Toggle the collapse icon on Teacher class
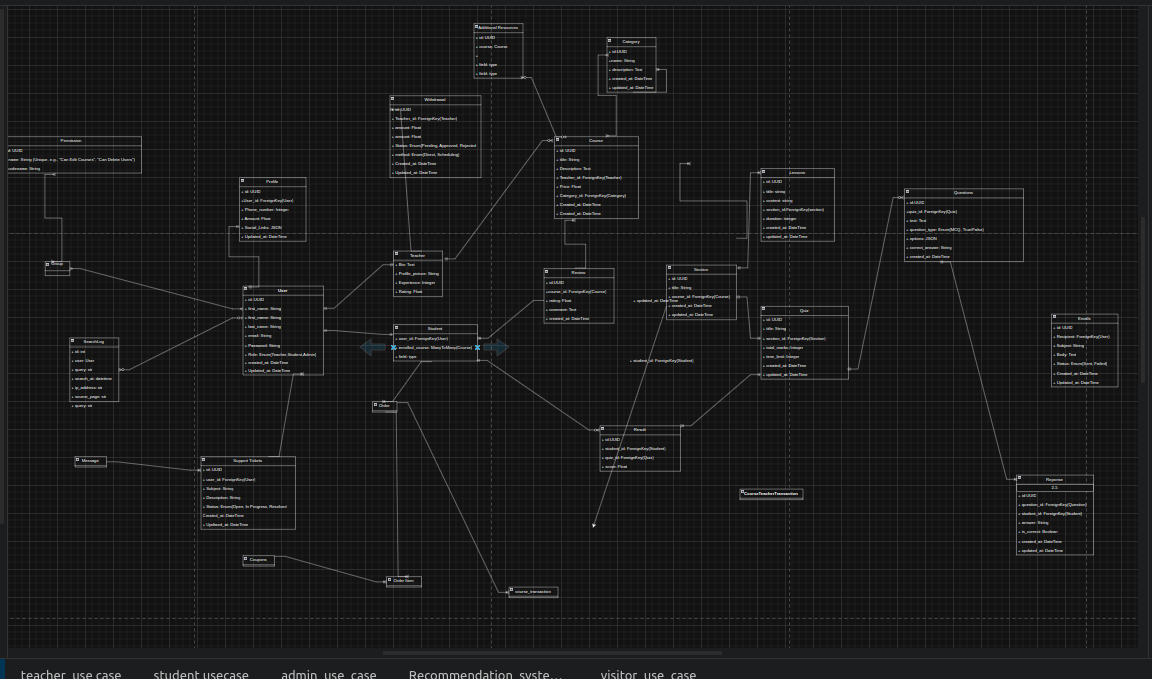Screen dimensions: 1152x679 pyautogui.click(x=397, y=254)
